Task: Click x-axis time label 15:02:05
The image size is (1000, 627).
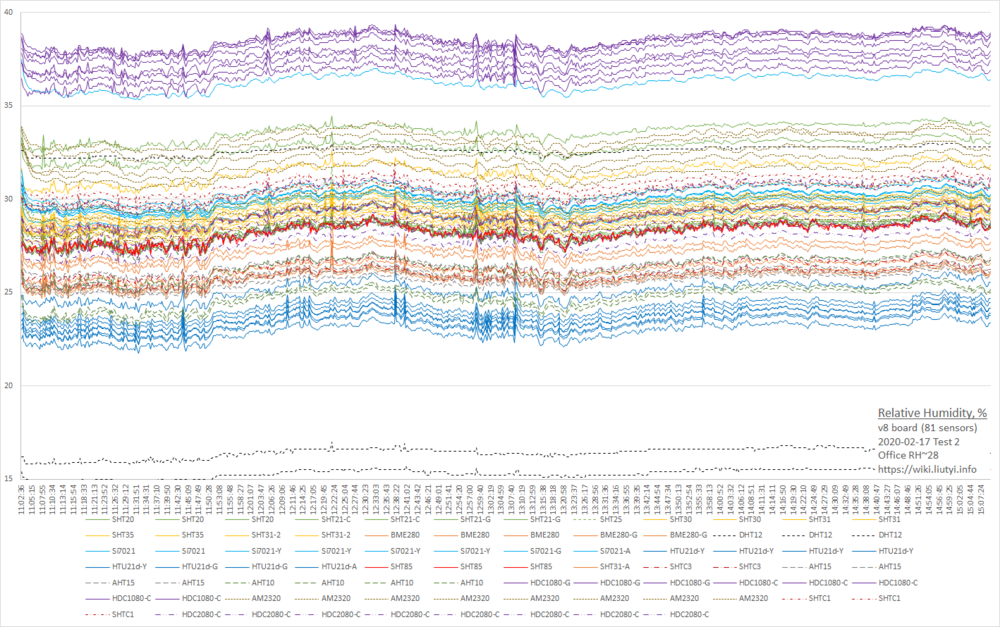Action: (x=960, y=499)
